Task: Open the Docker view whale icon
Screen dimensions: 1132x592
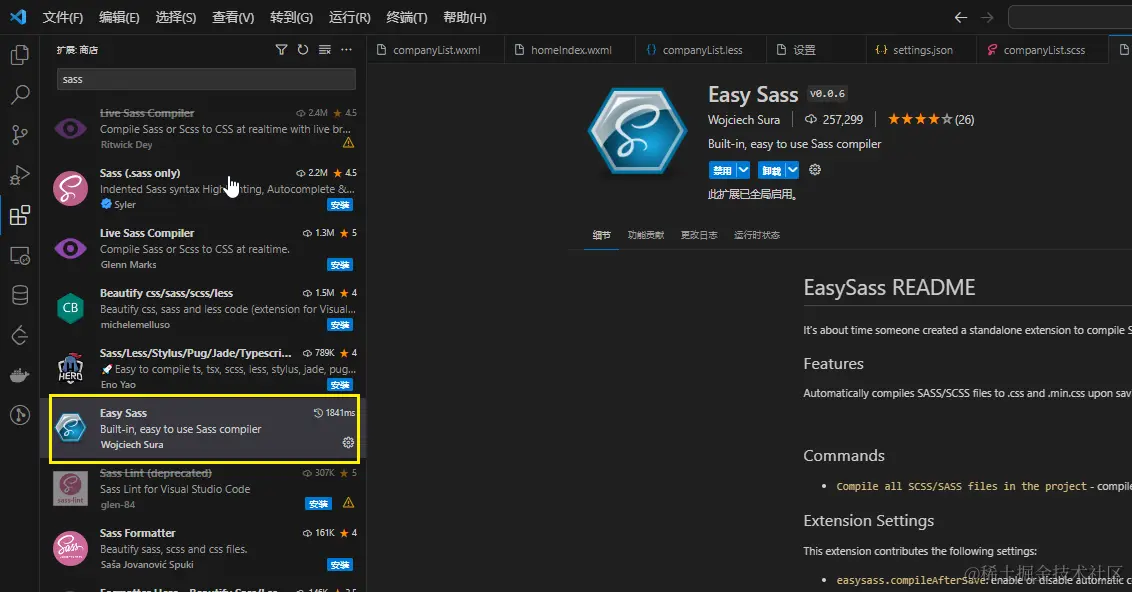Action: tap(19, 375)
